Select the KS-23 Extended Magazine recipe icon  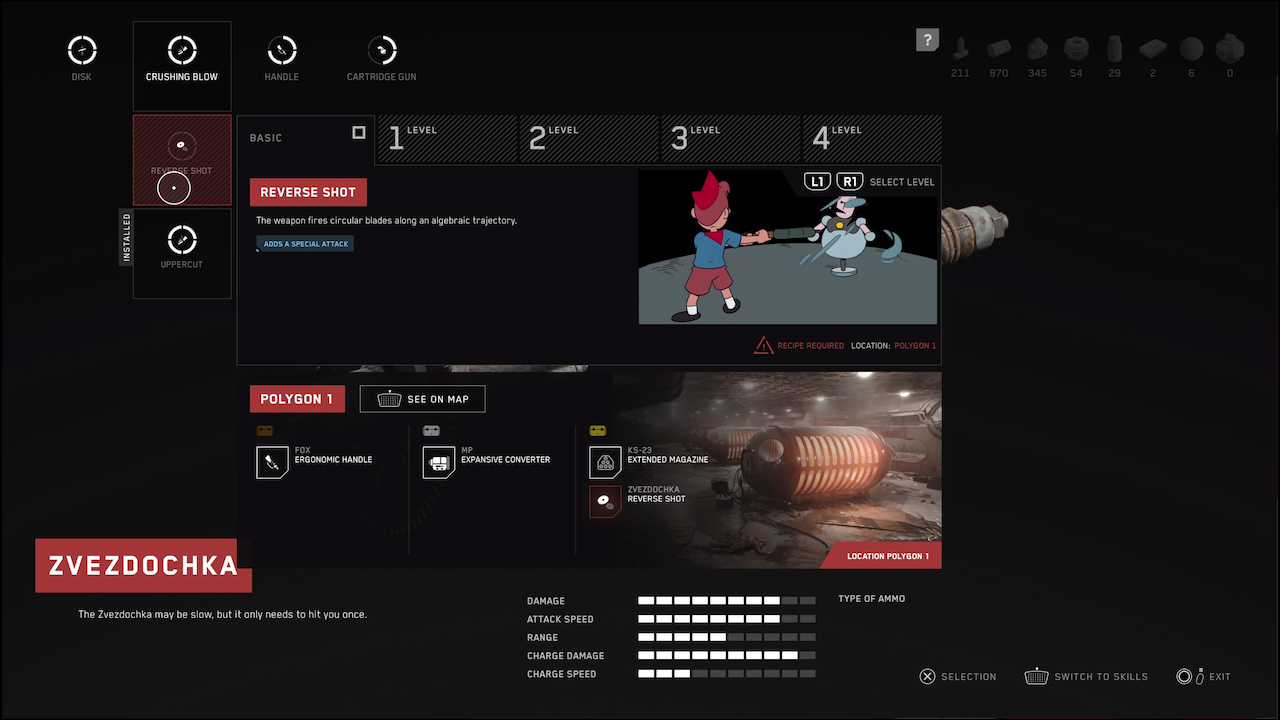click(x=606, y=462)
